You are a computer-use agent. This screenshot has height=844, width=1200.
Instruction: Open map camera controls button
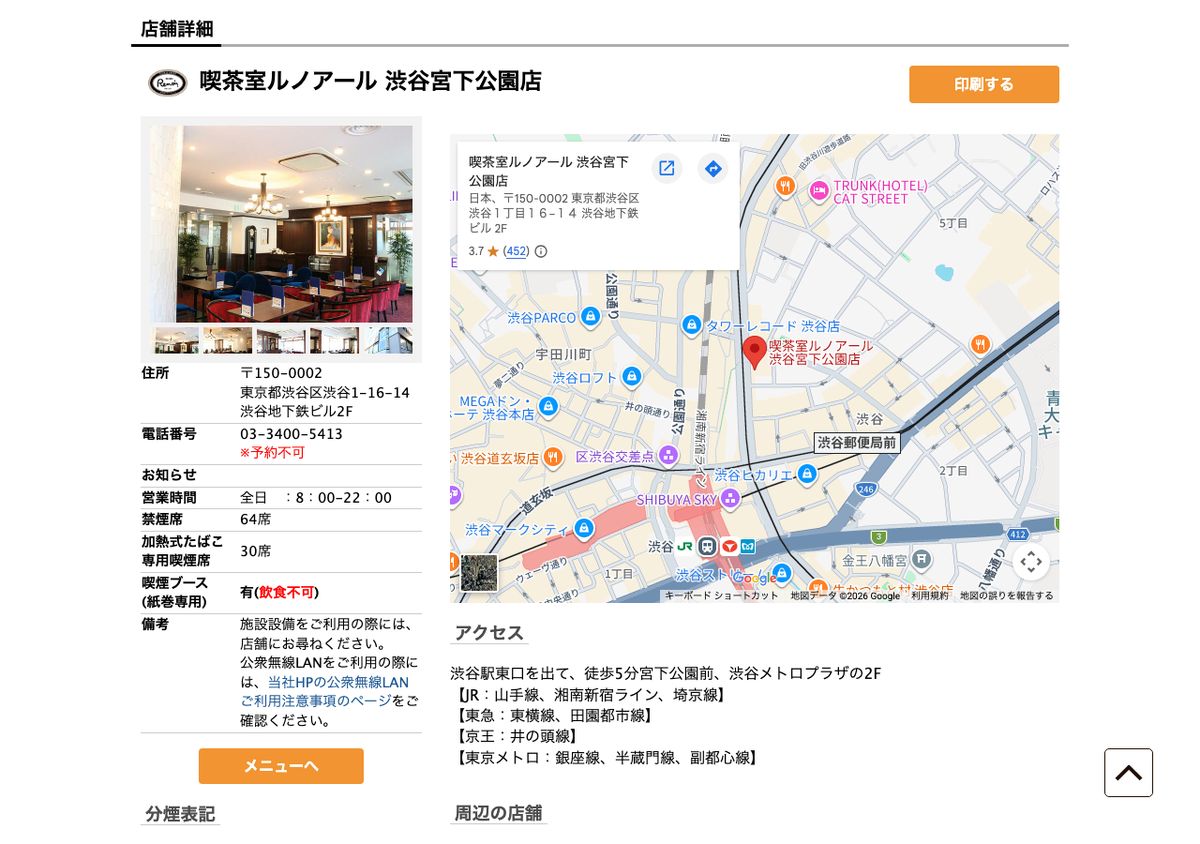pyautogui.click(x=1031, y=562)
